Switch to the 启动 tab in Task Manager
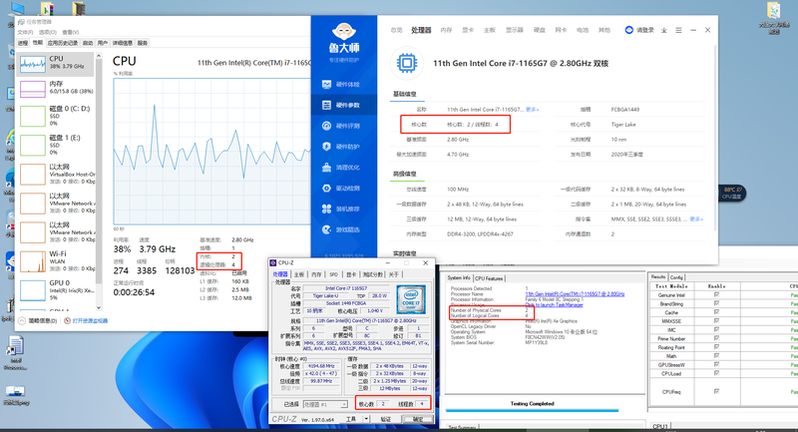Screen dimensions: 798x432 [88, 43]
